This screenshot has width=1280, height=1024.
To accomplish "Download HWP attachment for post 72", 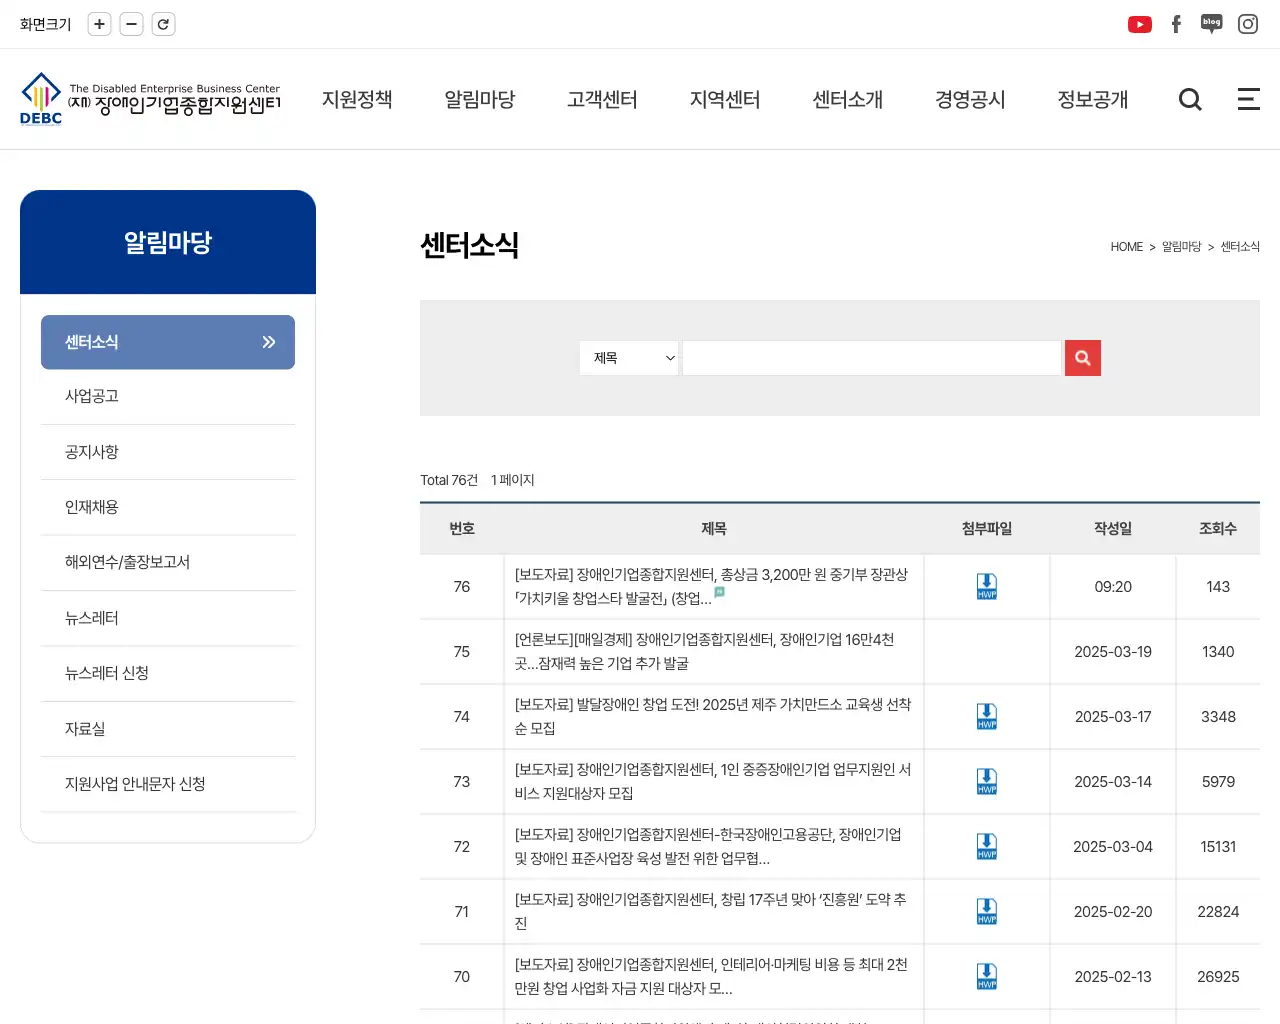I will (x=987, y=847).
